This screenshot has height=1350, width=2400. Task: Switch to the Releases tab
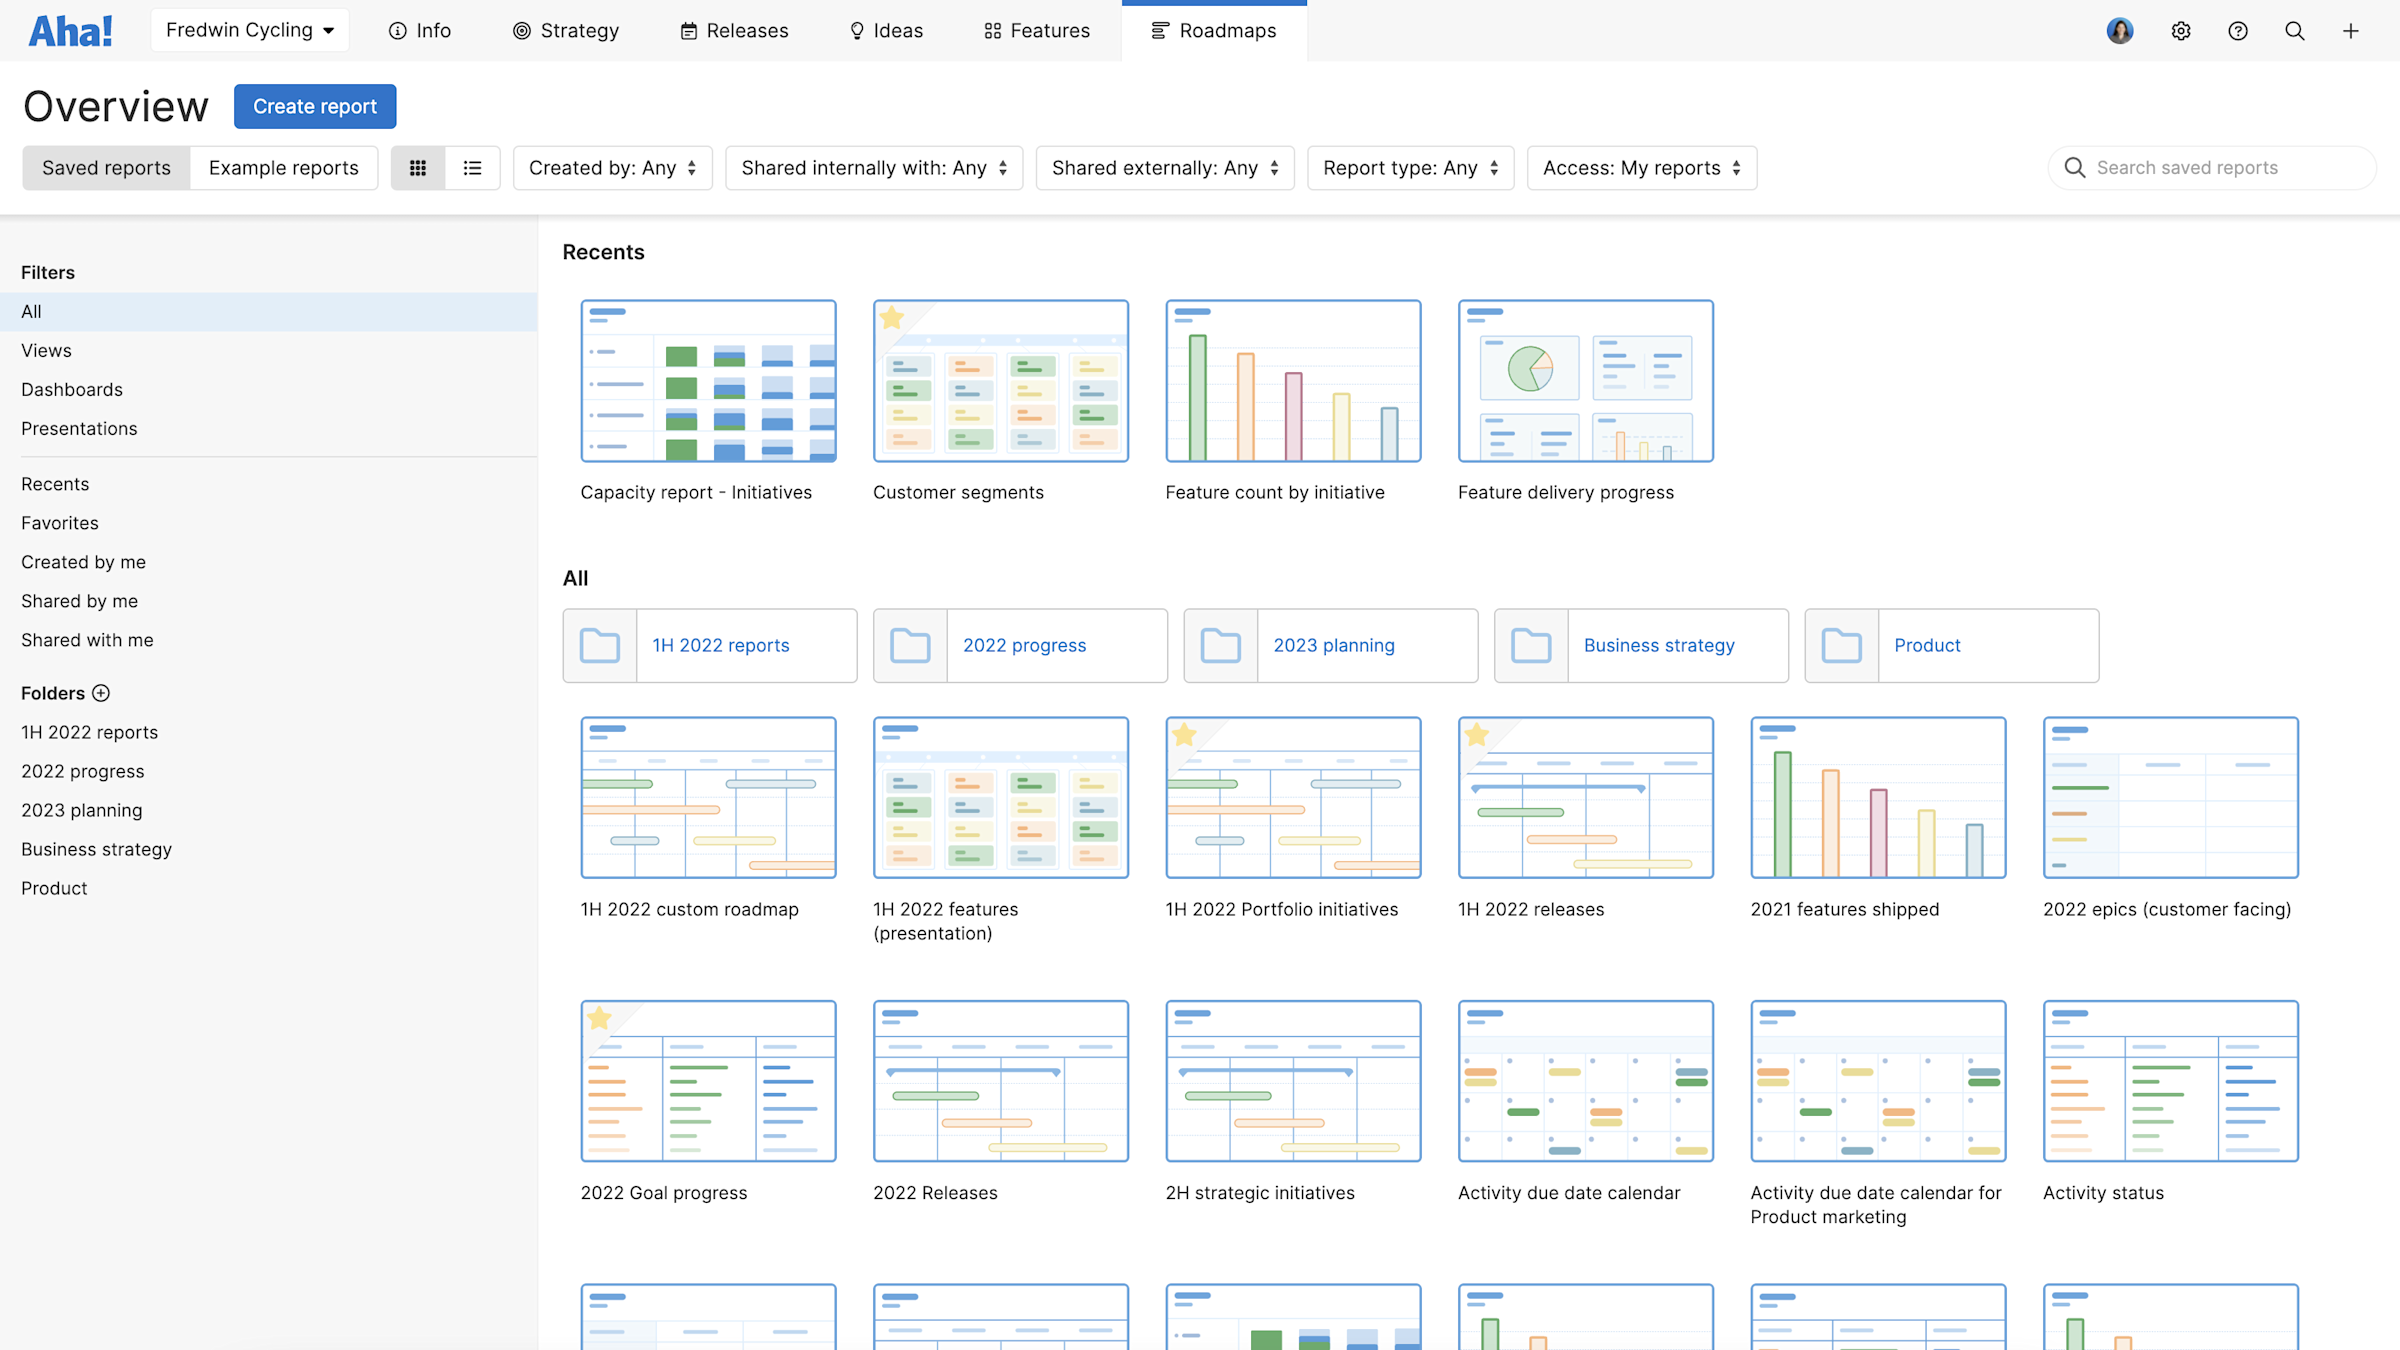[734, 30]
